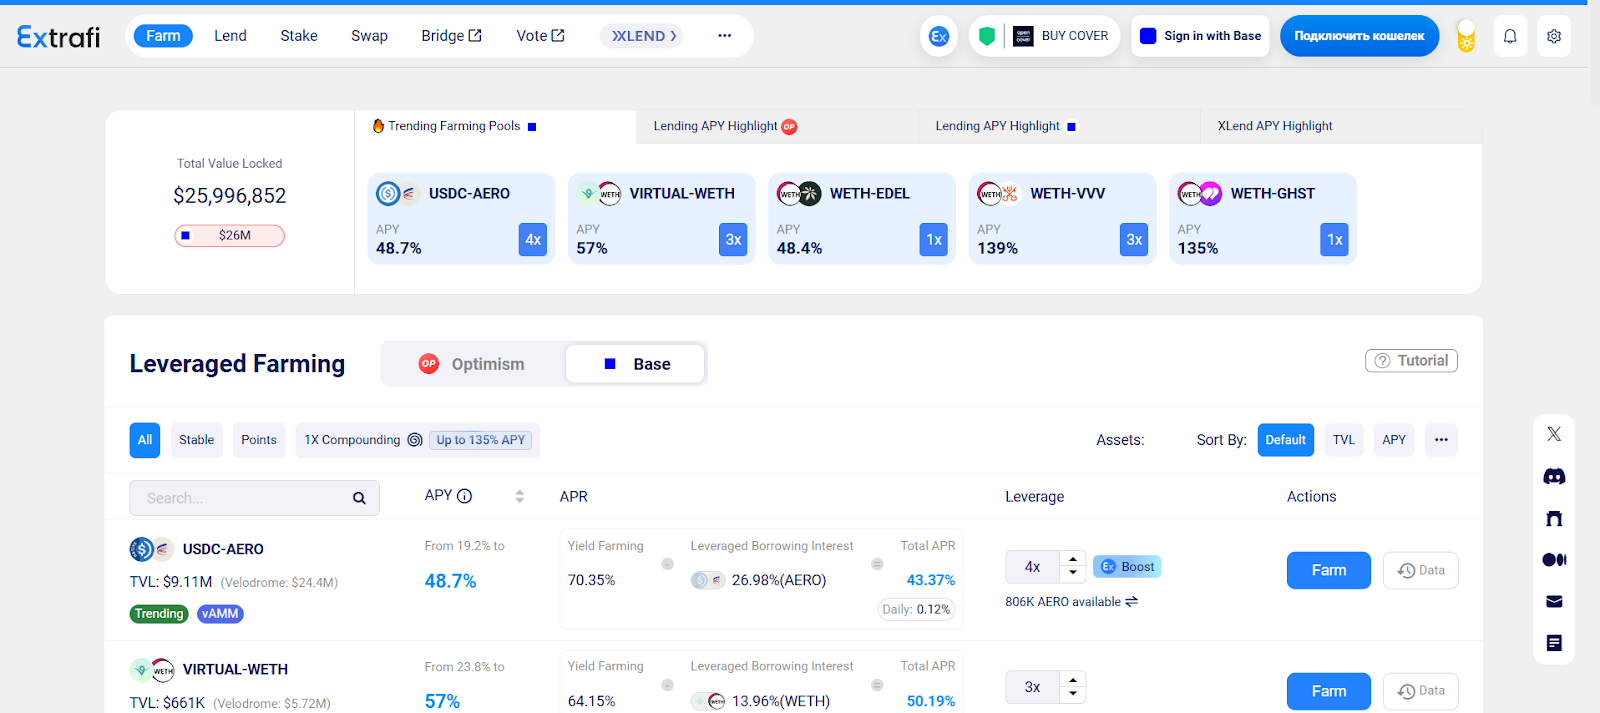Click the AERO token toggle icon in borrowing interest

pos(707,580)
